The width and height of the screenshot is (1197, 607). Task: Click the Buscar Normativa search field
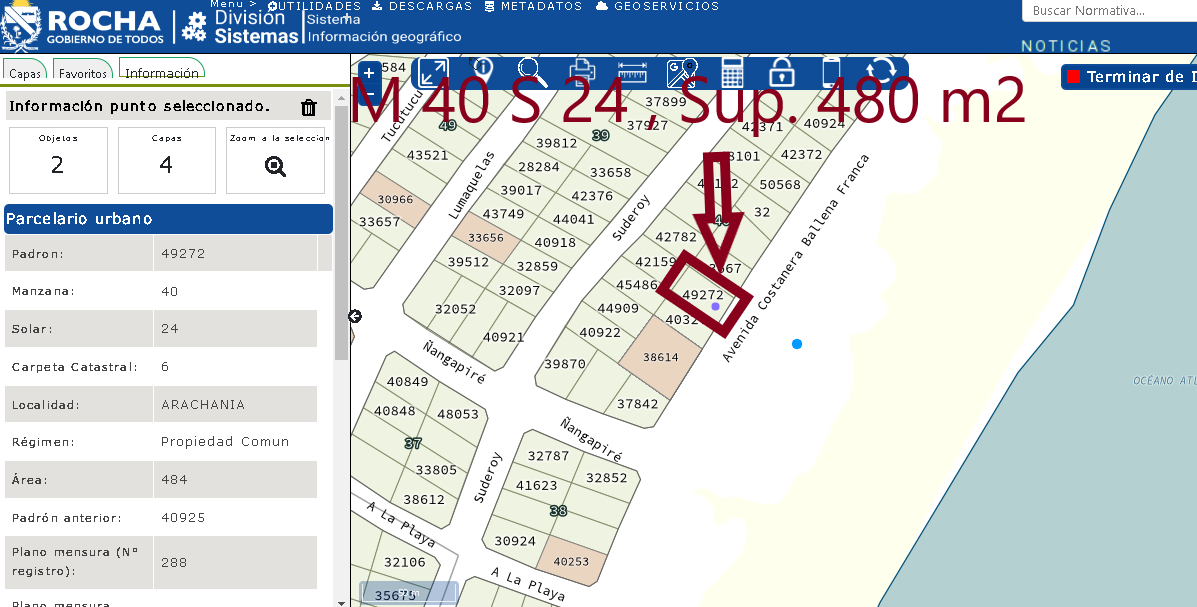1108,11
